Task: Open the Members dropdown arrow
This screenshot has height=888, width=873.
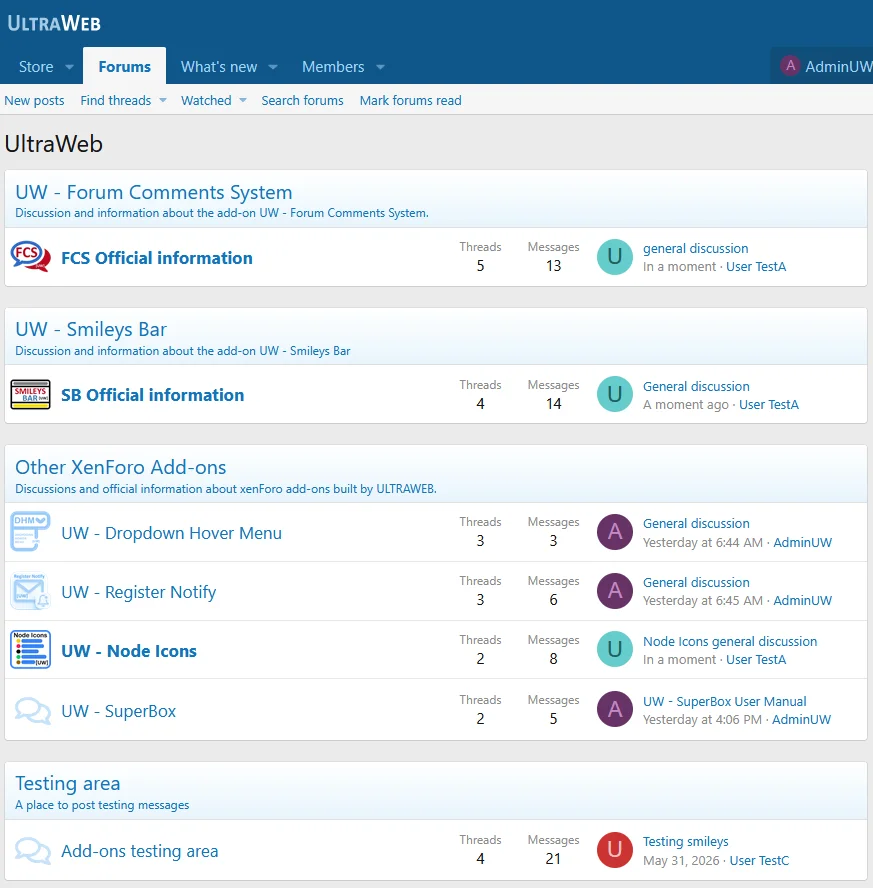Action: coord(380,67)
